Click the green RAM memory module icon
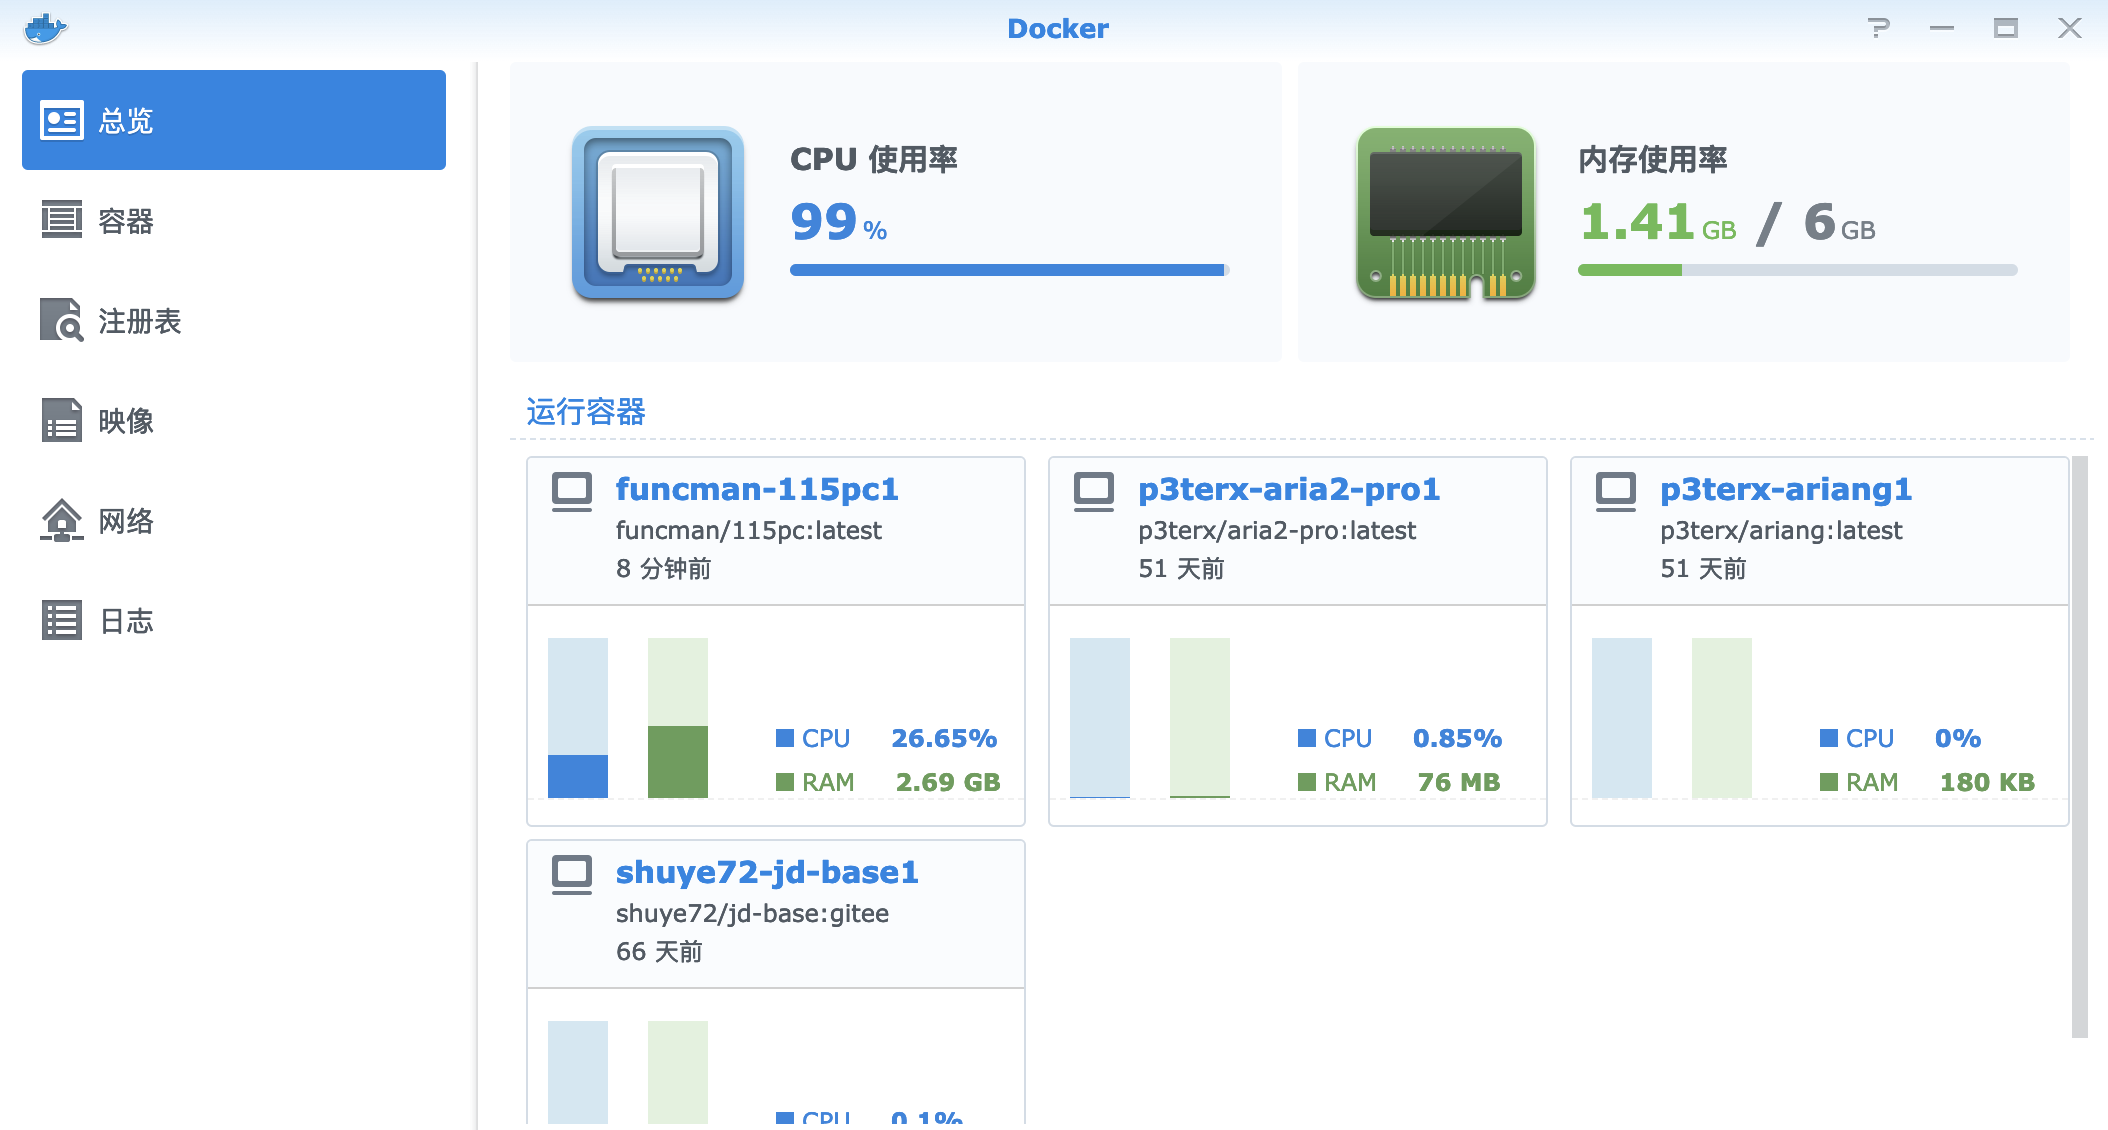Viewport: 2108px width, 1130px height. pyautogui.click(x=1446, y=213)
